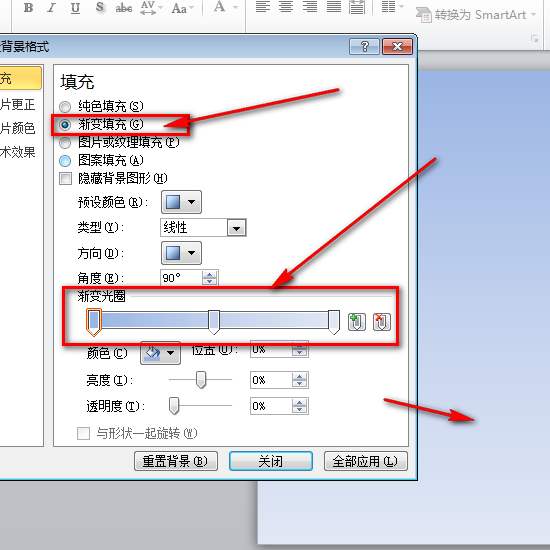Click the 透明度 percentage field

[x=270, y=406]
